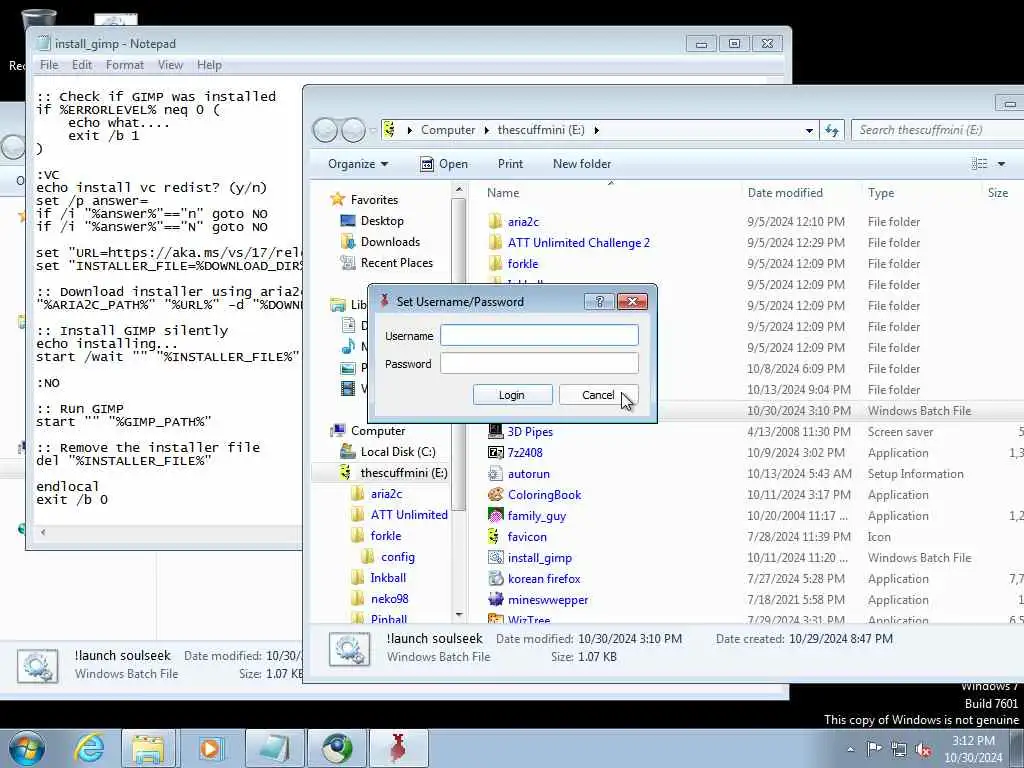Click the Local Disk (C:) drive icon

coord(348,451)
